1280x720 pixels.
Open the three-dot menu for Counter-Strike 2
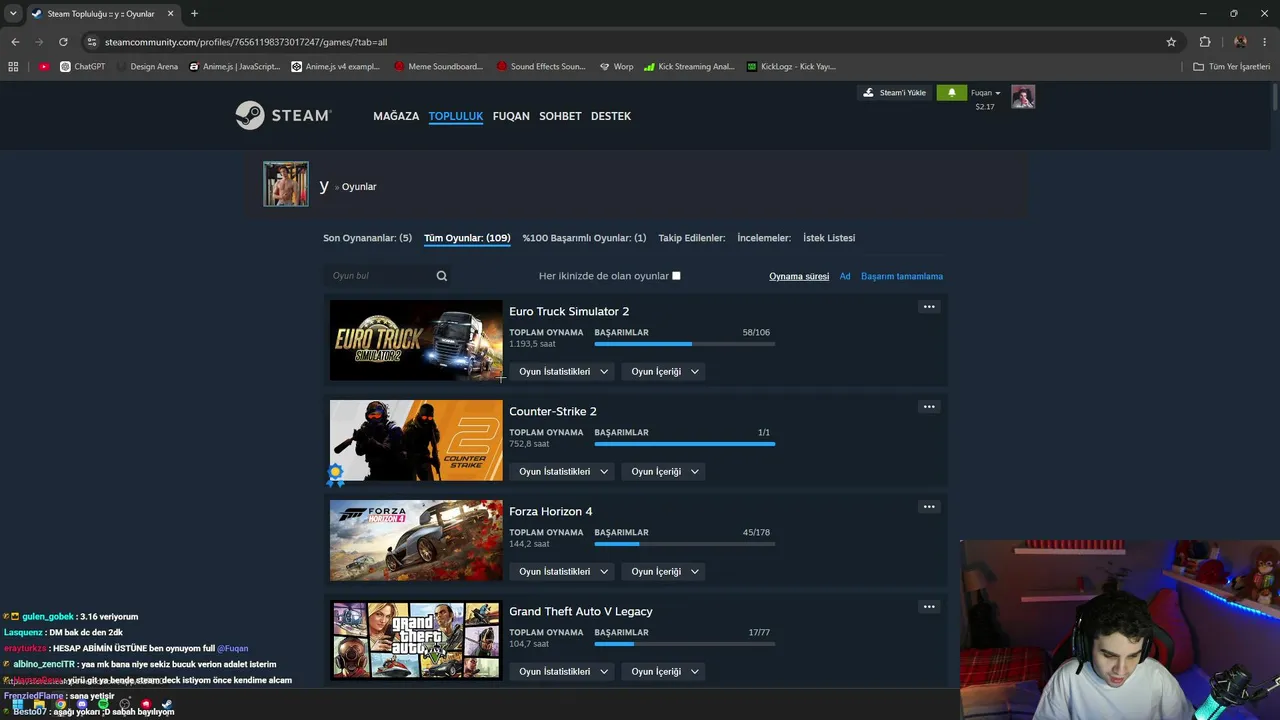coord(929,407)
